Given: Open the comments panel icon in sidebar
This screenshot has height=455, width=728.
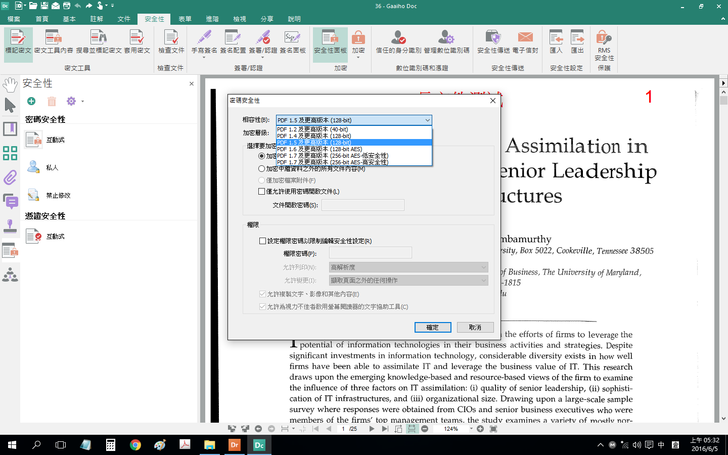Looking at the screenshot, I should pyautogui.click(x=10, y=202).
